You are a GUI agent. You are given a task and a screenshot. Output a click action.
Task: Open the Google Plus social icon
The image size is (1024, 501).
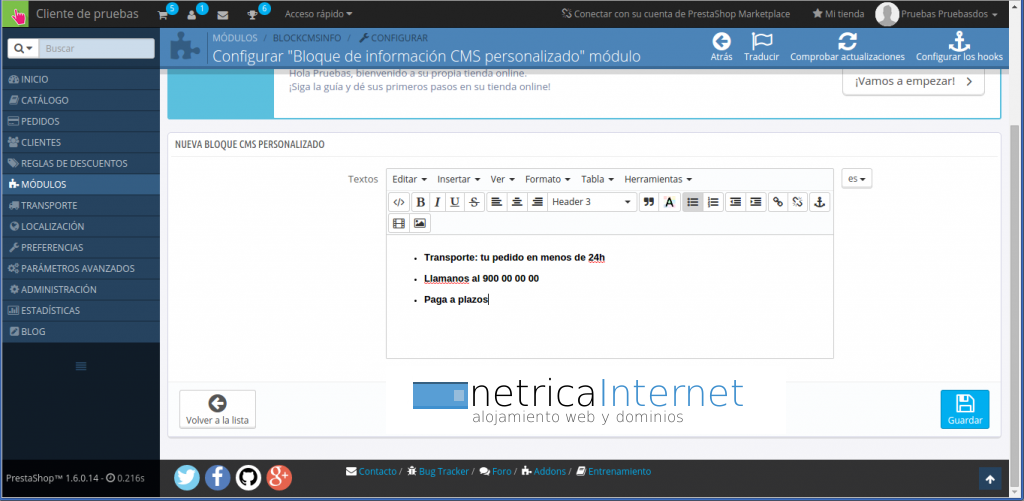click(279, 477)
